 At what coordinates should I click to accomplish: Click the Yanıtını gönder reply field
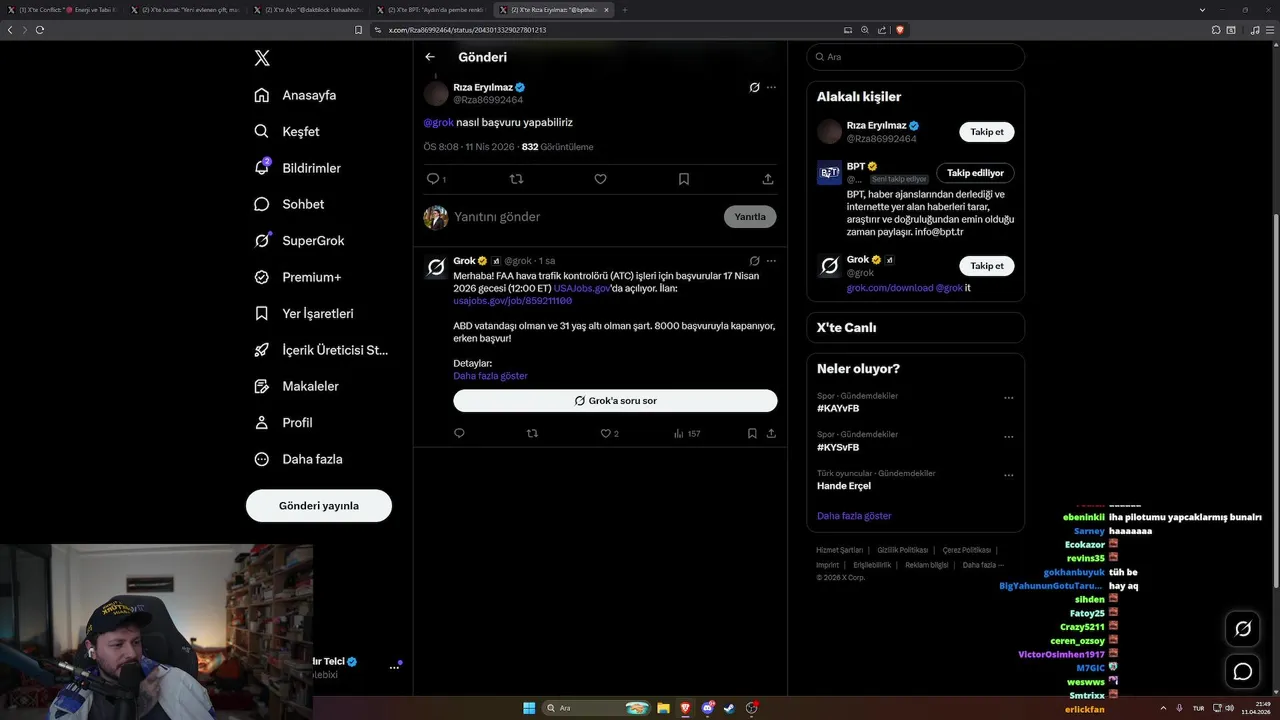tap(585, 217)
